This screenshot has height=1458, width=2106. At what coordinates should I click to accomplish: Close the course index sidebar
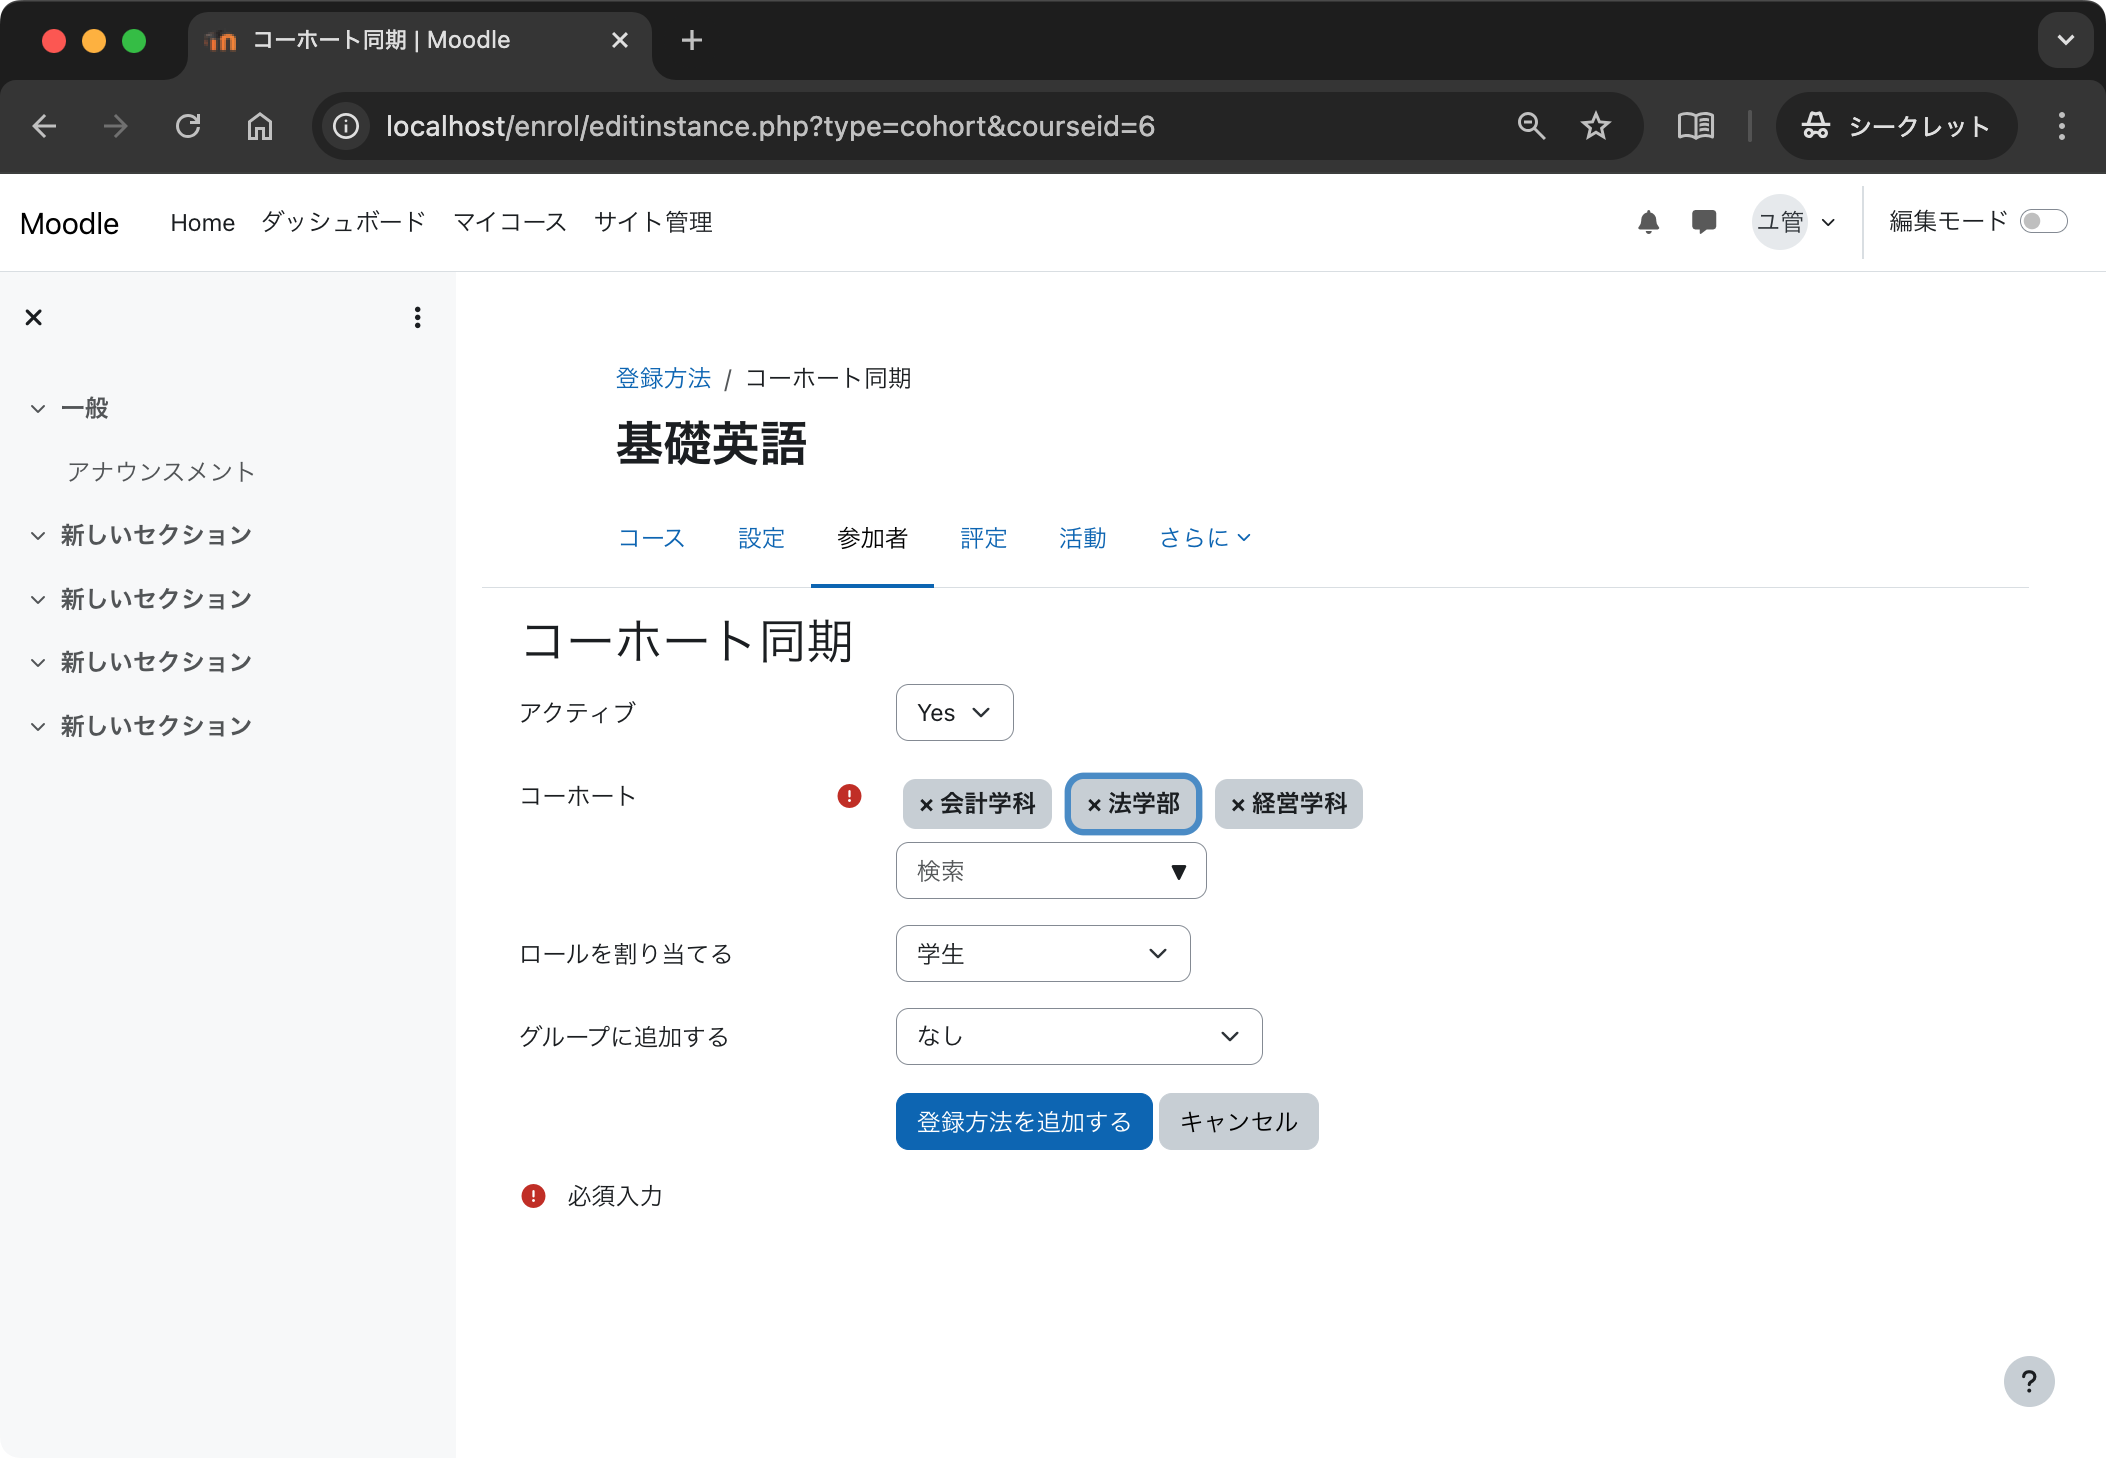(x=33, y=317)
